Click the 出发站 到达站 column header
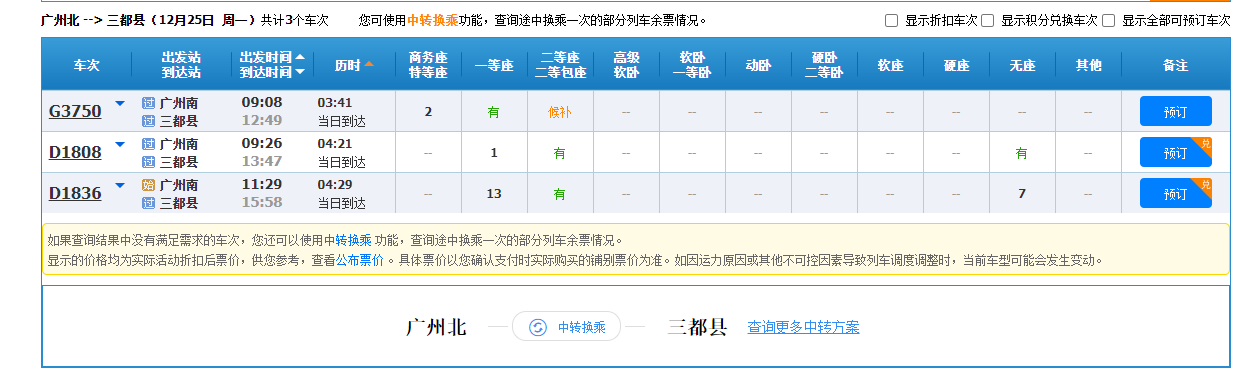This screenshot has height=368, width=1247. (x=181, y=65)
